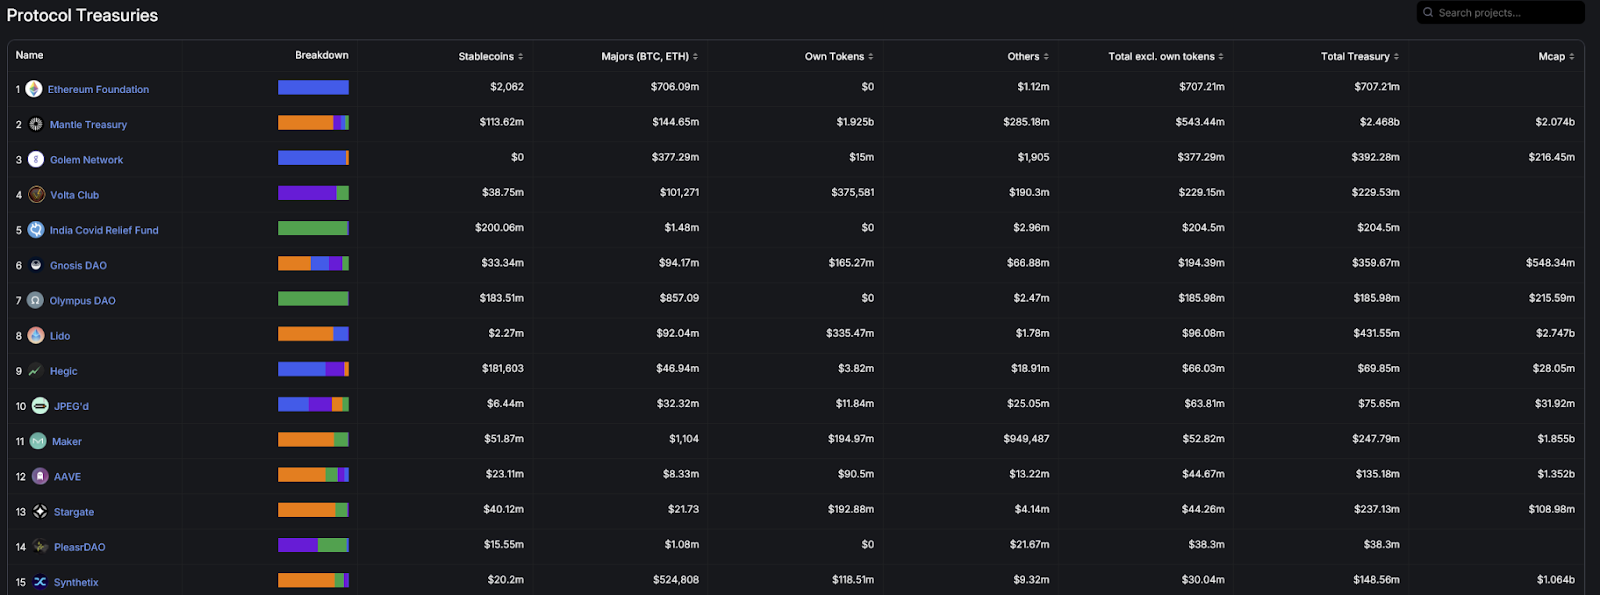Click the Stargate logo icon
The width and height of the screenshot is (1600, 595).
click(x=40, y=511)
